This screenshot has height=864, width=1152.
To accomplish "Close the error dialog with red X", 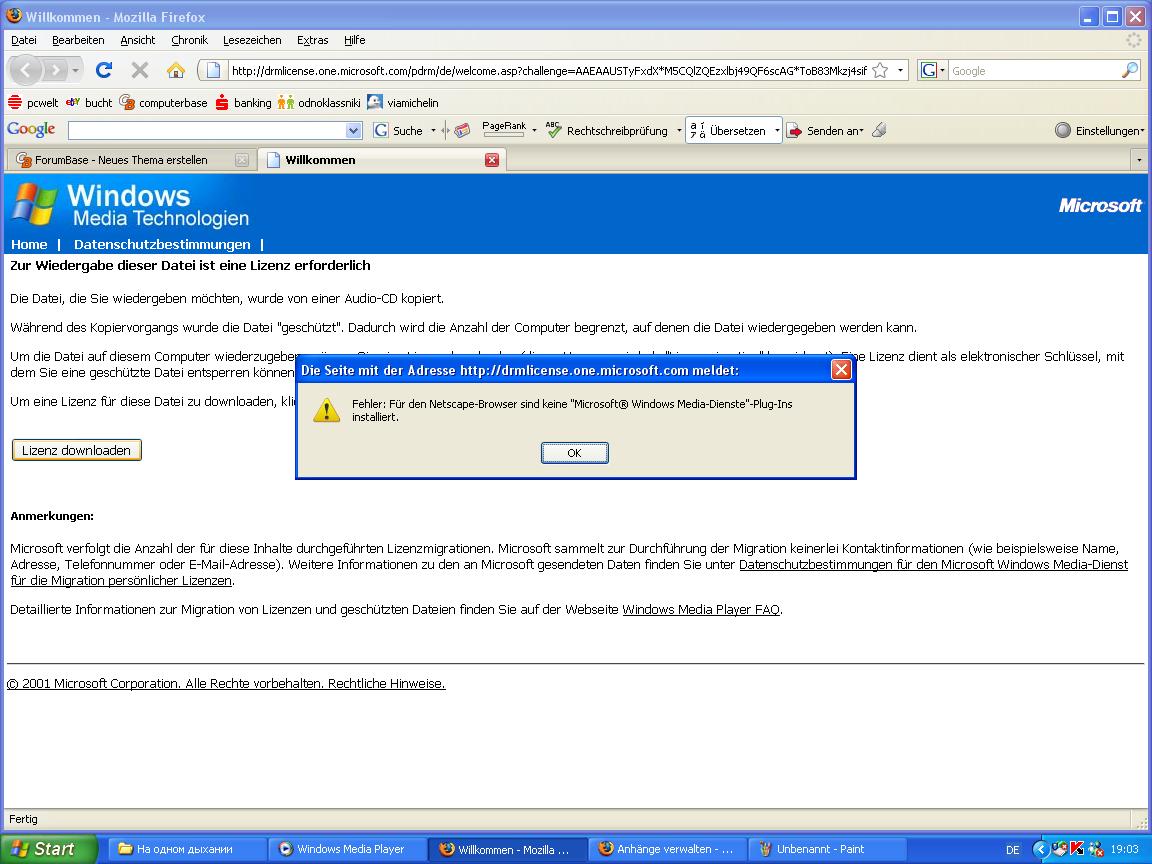I will pos(841,370).
